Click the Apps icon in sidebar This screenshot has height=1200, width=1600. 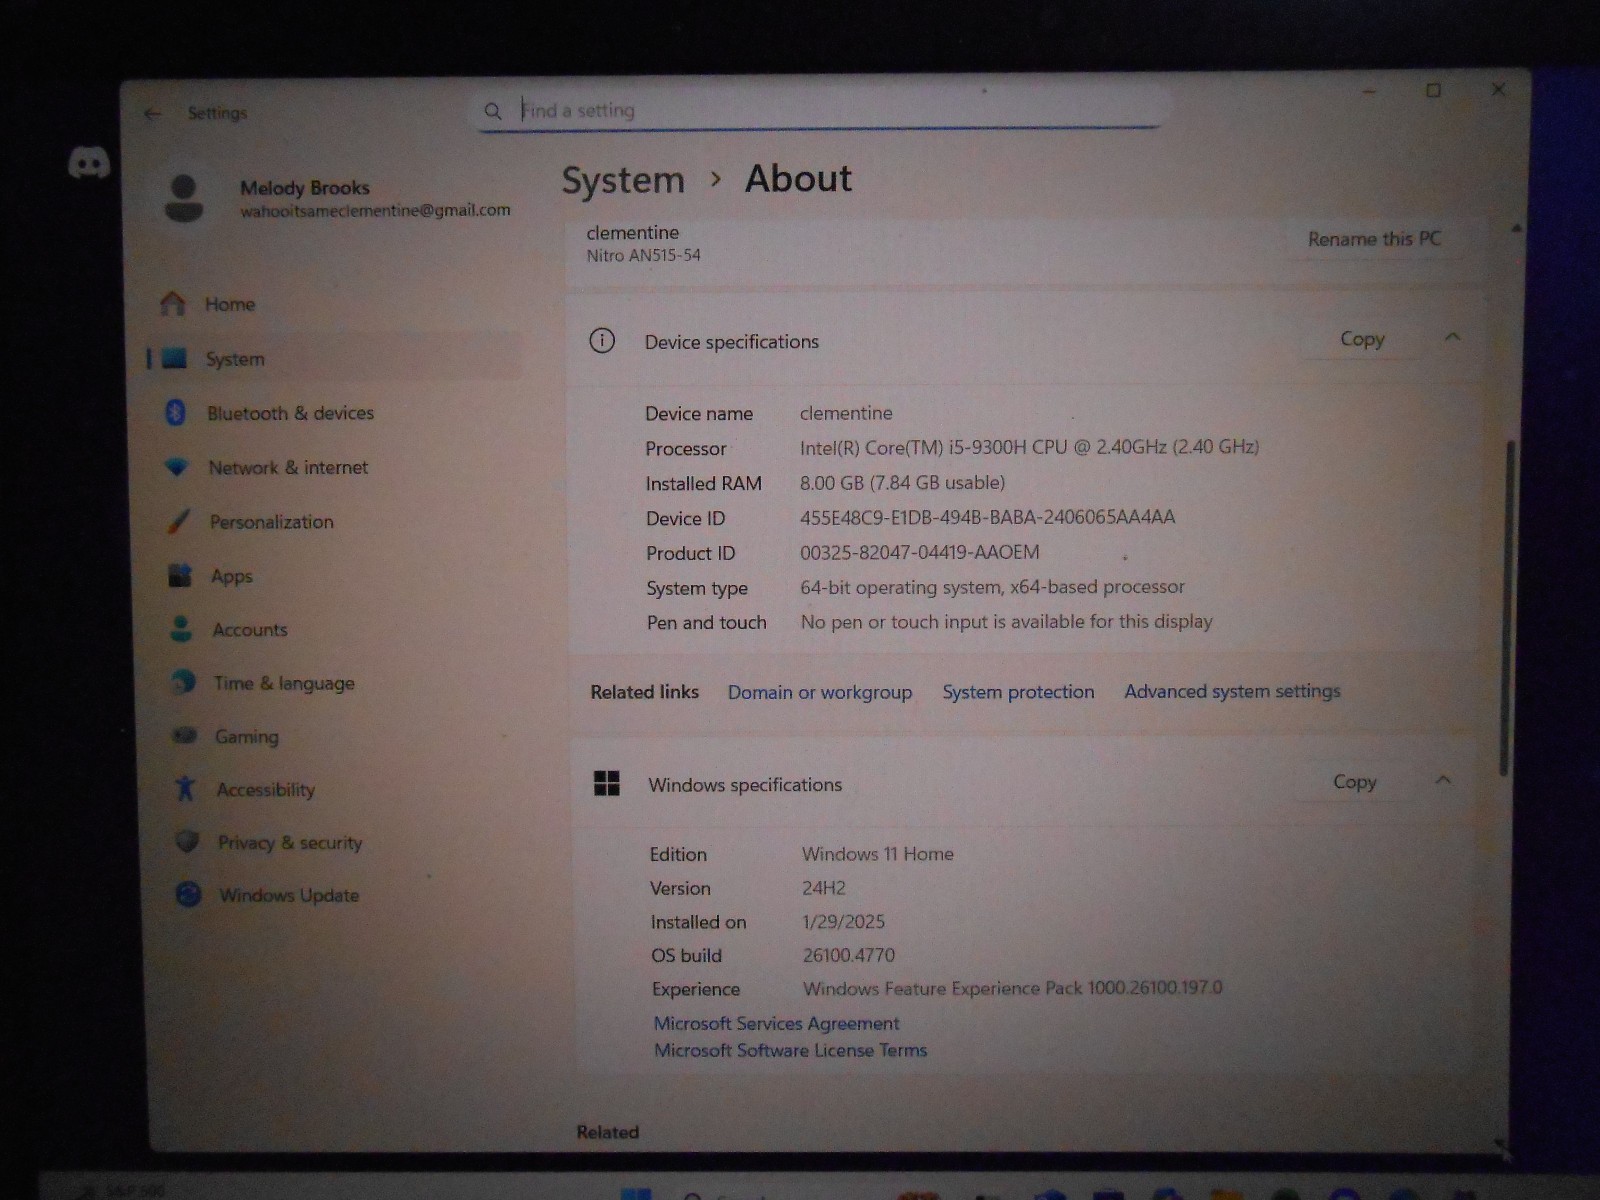tap(180, 575)
